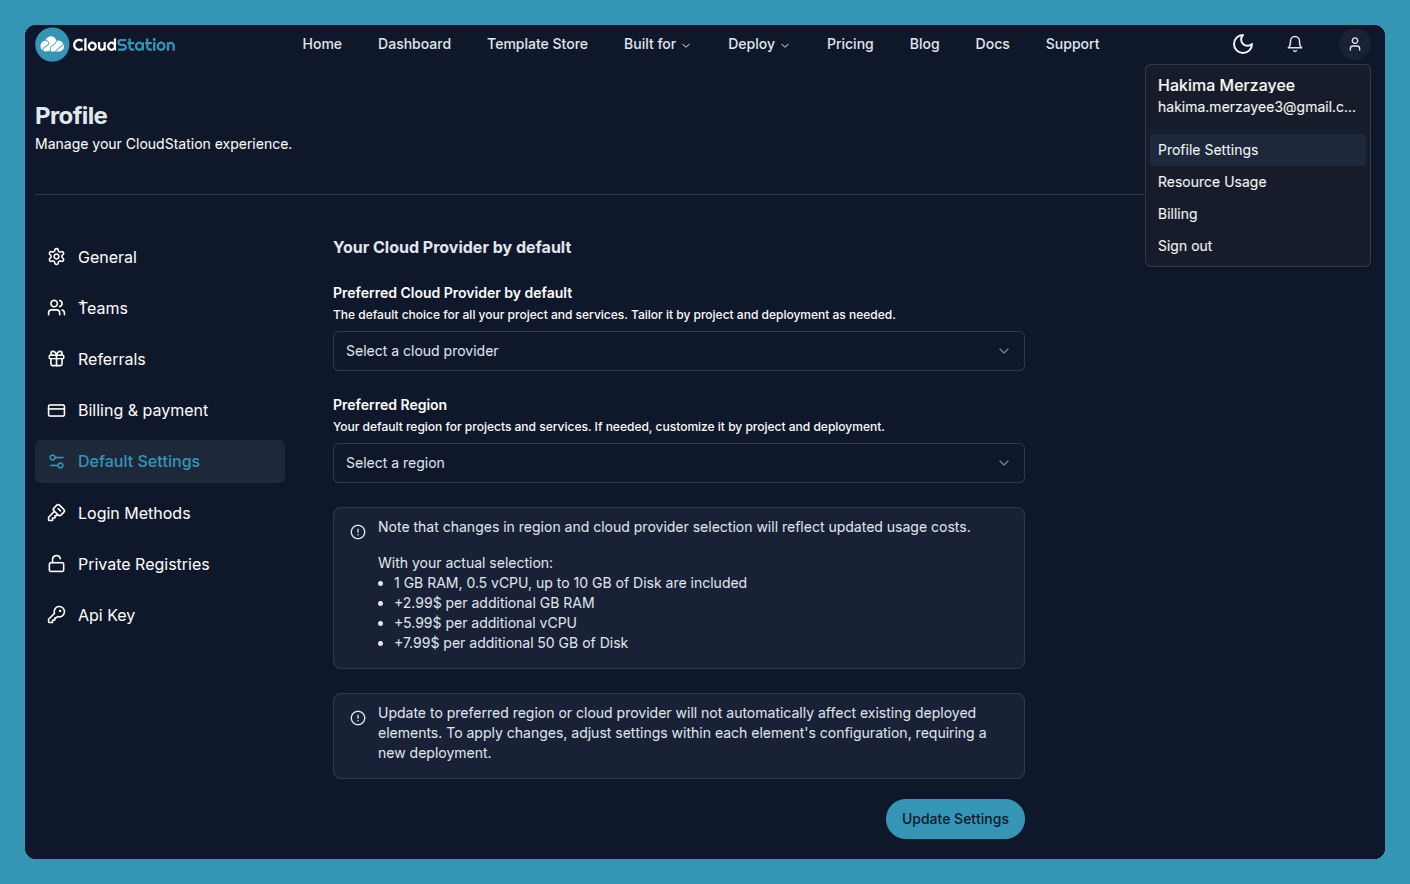The image size is (1410, 884).
Task: Expand the Built for menu
Action: coord(657,44)
